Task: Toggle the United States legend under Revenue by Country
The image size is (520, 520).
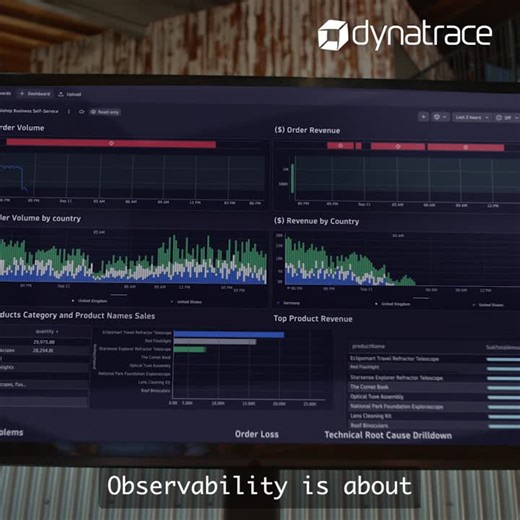Action: point(488,305)
